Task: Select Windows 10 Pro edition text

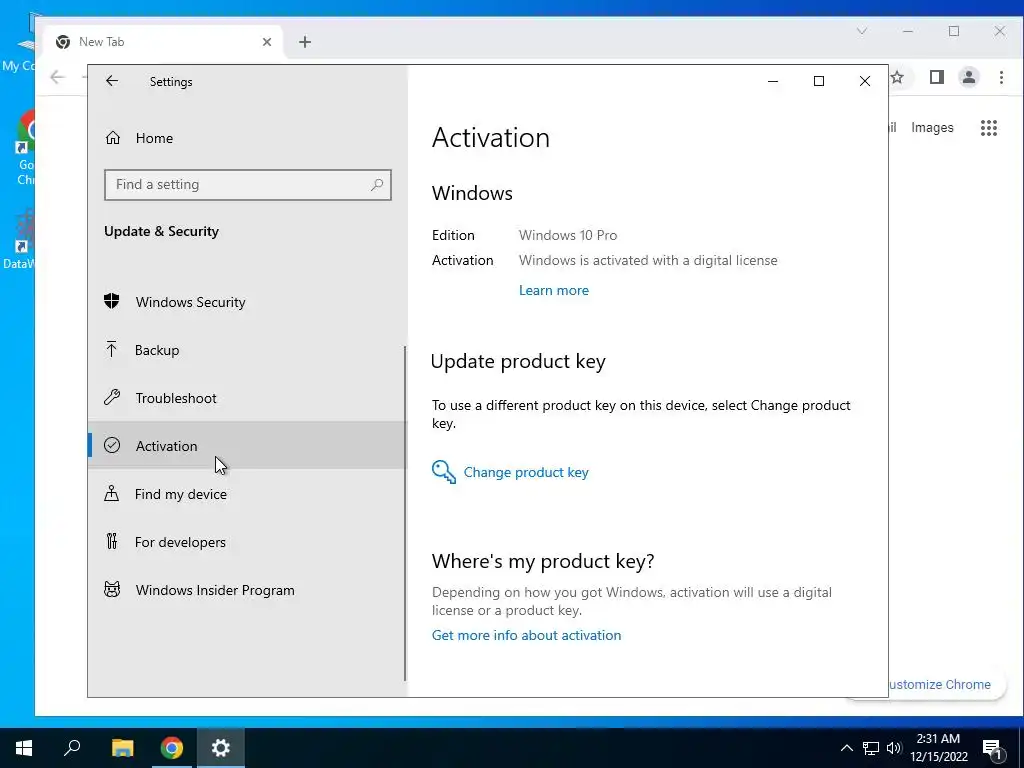Action: pos(568,235)
